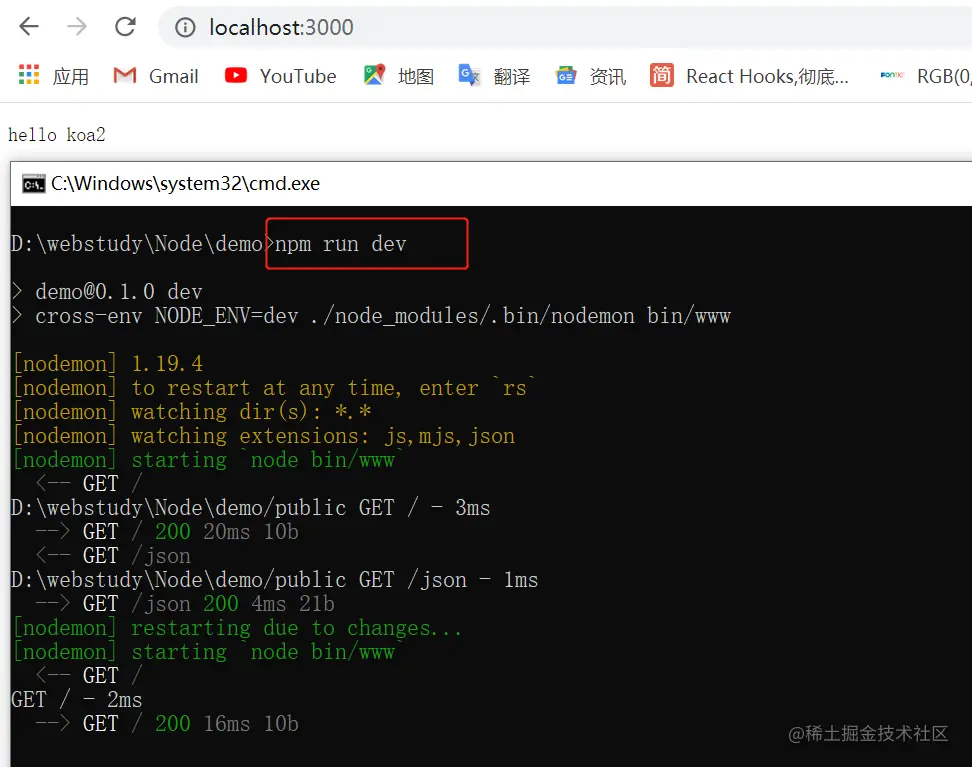Viewport: 972px width, 767px height.
Task: Click the cmd.exe window icon
Action: [33, 184]
